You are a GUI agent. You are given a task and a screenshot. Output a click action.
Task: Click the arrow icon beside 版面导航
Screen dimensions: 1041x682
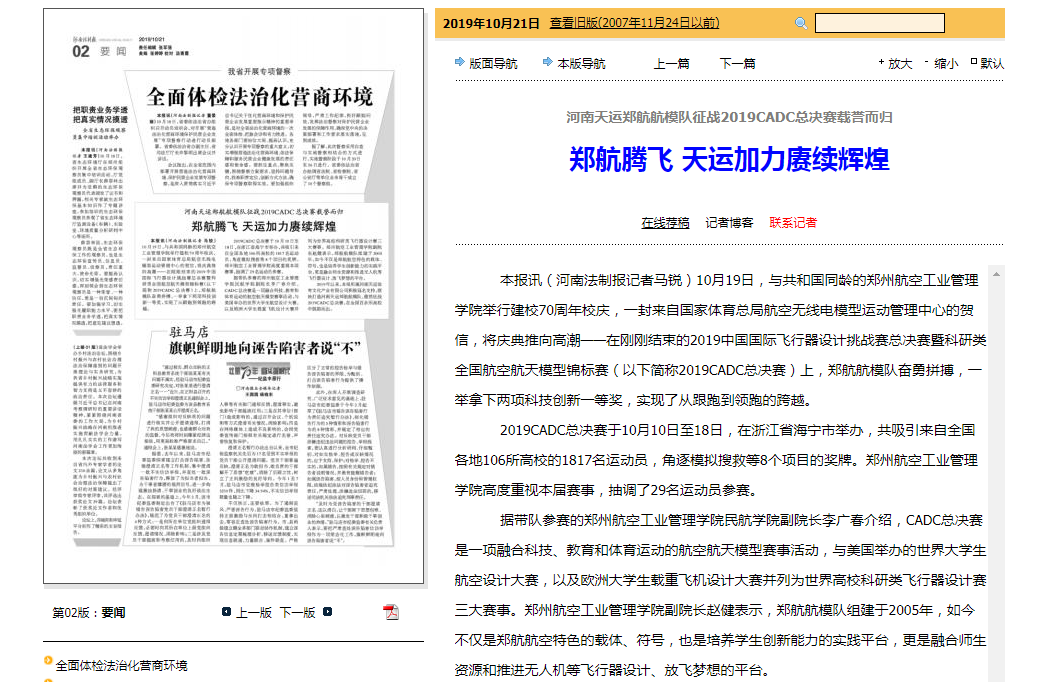(459, 62)
